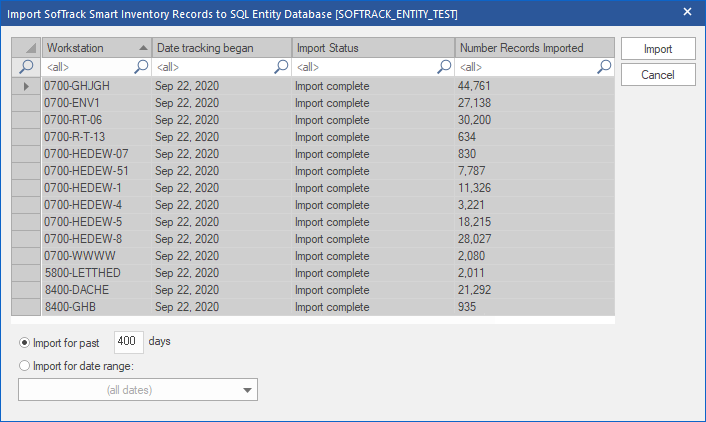
Task: Select workstation 0700-ENV1
Action: [96, 103]
